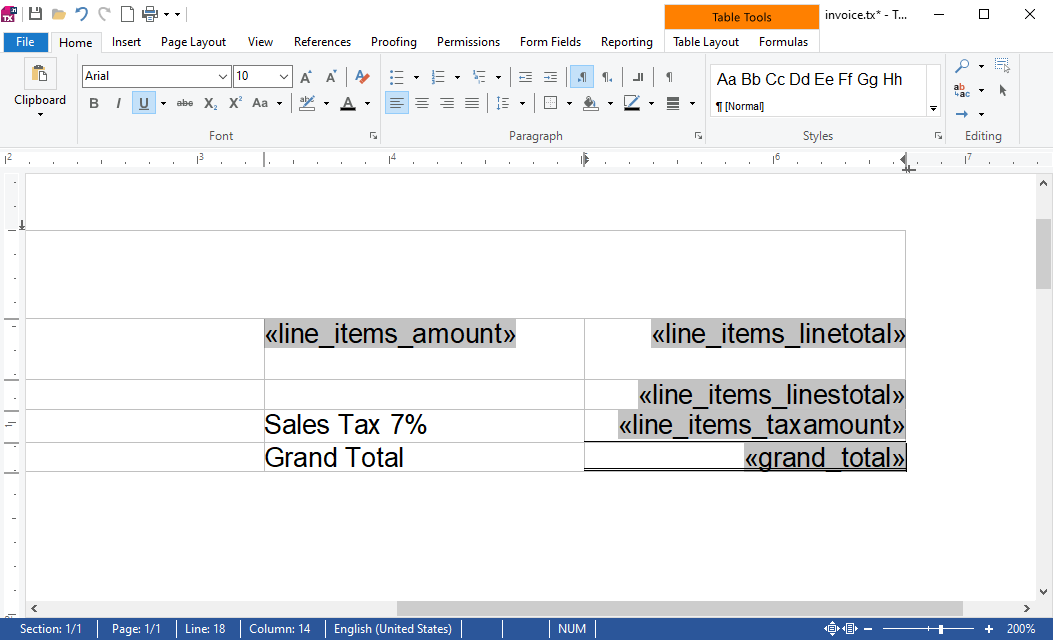Clear all text formatting
The width and height of the screenshot is (1053, 640).
[x=362, y=77]
